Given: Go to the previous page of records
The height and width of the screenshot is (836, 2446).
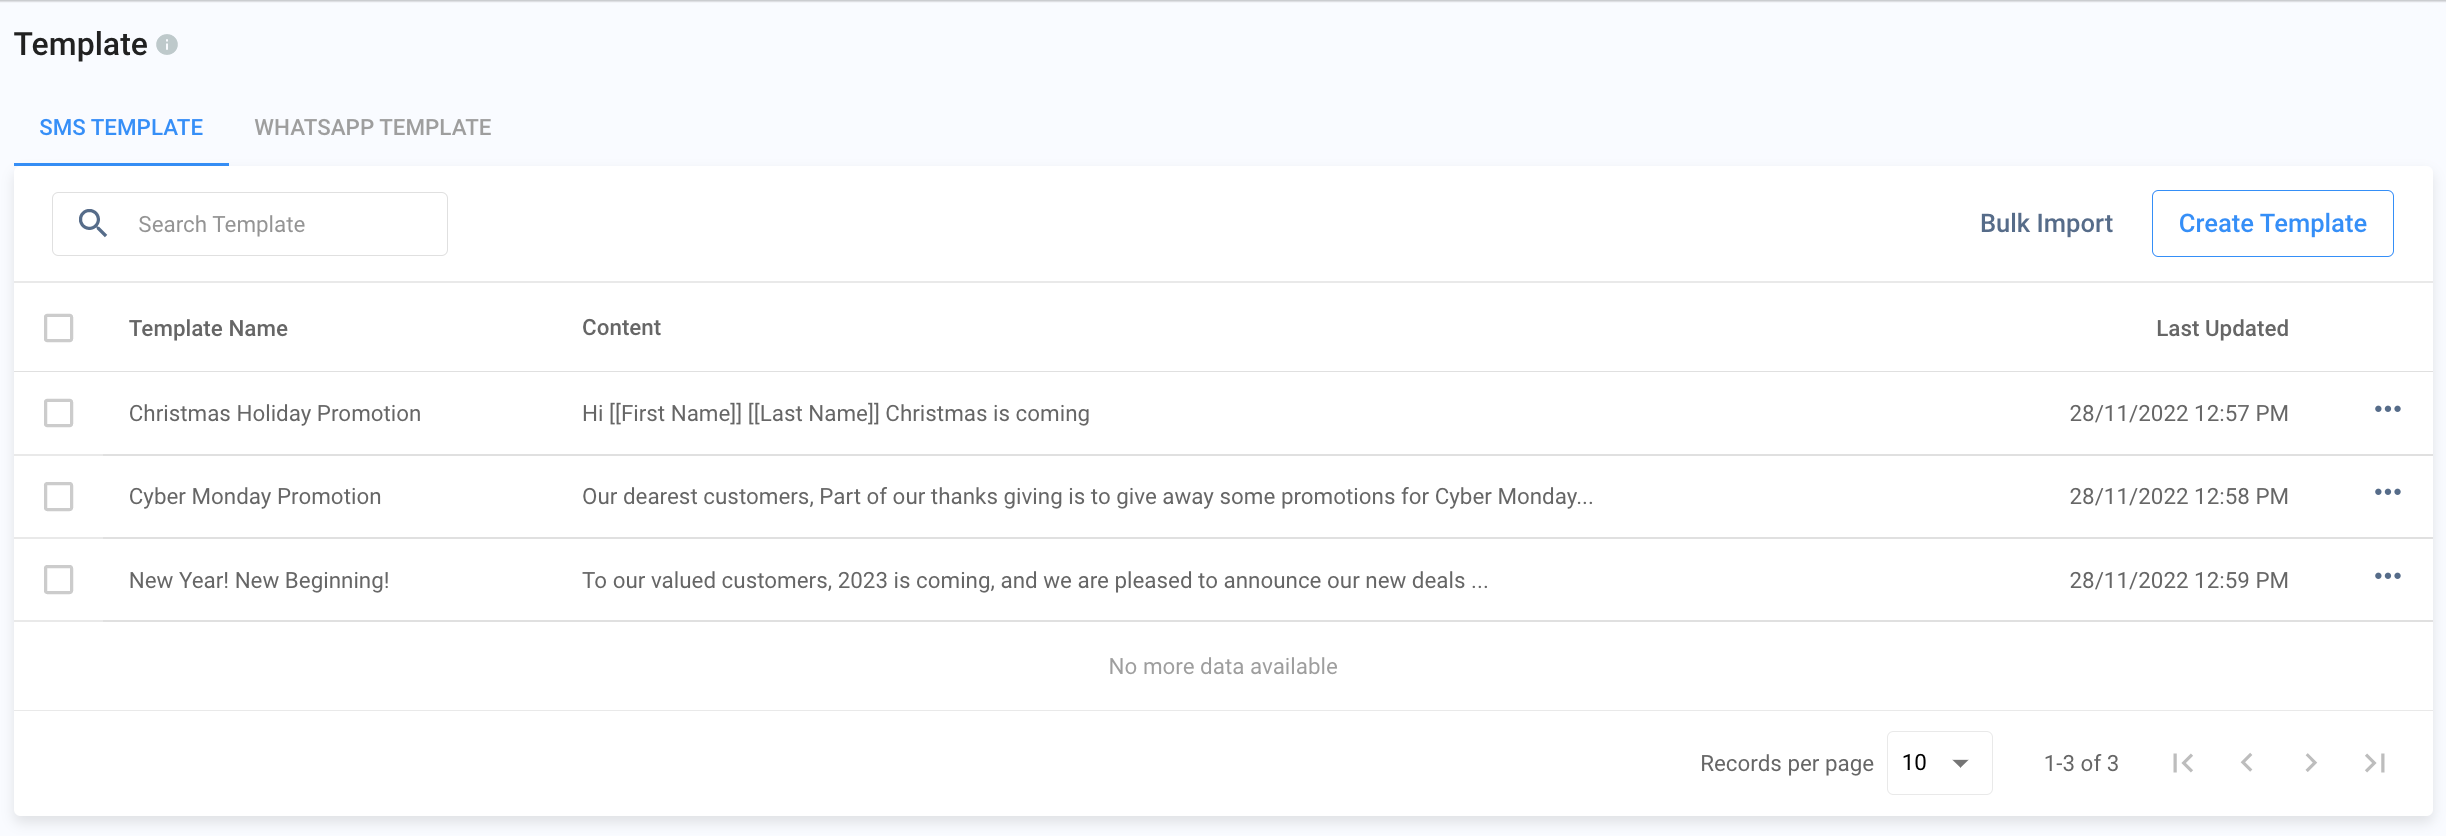Looking at the screenshot, I should 2247,763.
